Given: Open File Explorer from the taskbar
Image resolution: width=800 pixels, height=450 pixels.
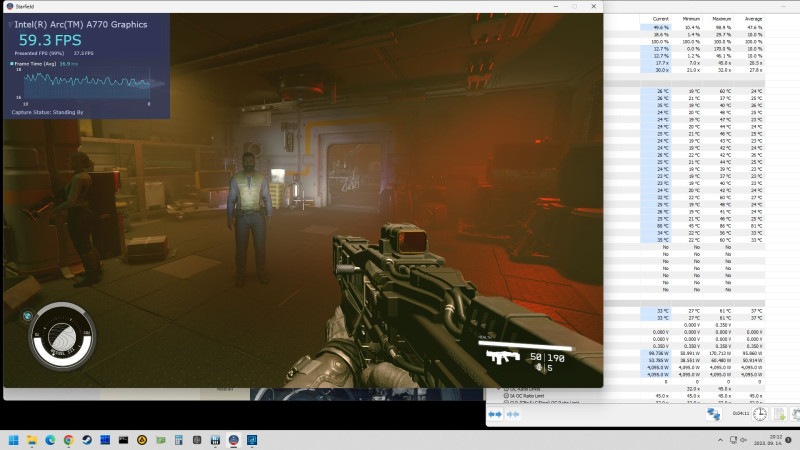Looking at the screenshot, I should point(32,440).
